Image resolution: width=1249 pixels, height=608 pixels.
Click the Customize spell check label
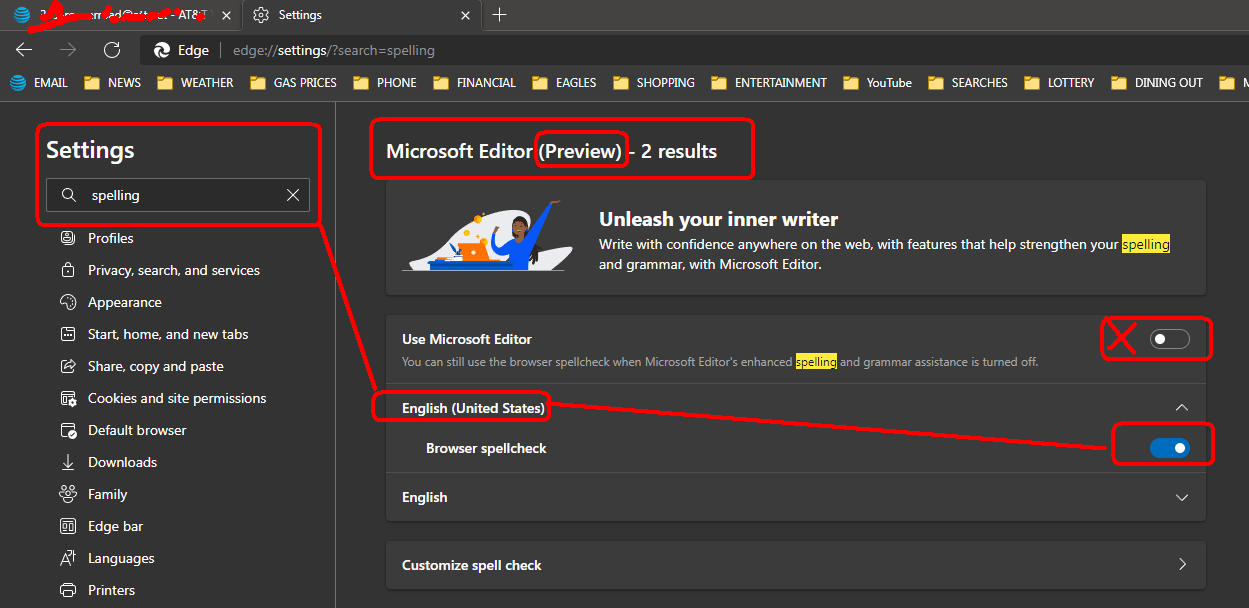(x=472, y=565)
